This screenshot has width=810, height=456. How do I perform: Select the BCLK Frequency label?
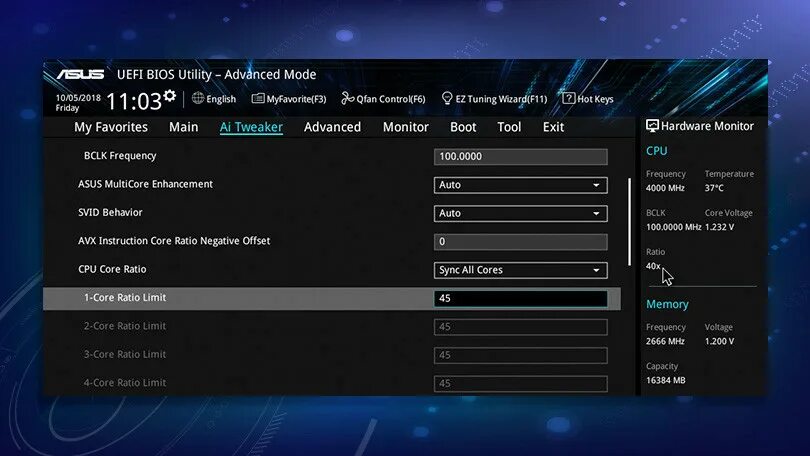tap(120, 155)
